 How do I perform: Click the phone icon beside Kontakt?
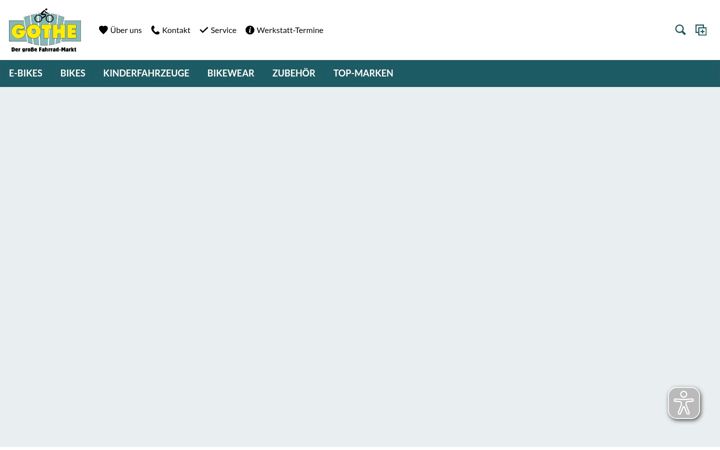[155, 30]
